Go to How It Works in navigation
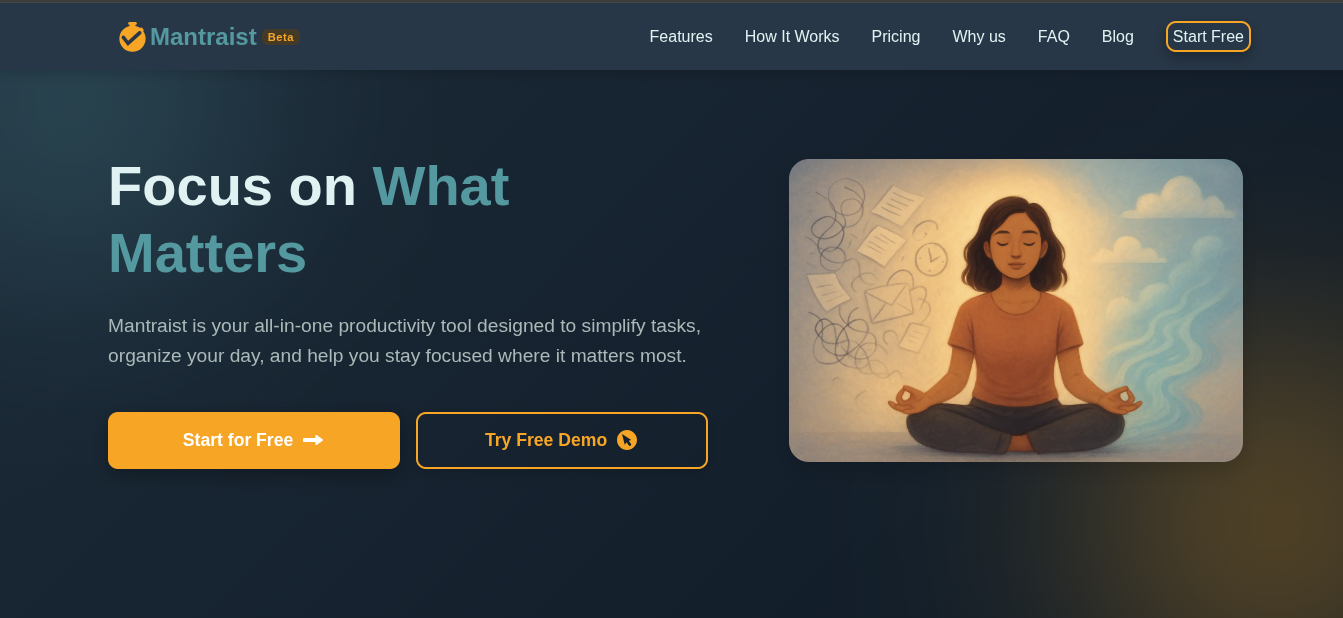The height and width of the screenshot is (618, 1343). tap(792, 37)
